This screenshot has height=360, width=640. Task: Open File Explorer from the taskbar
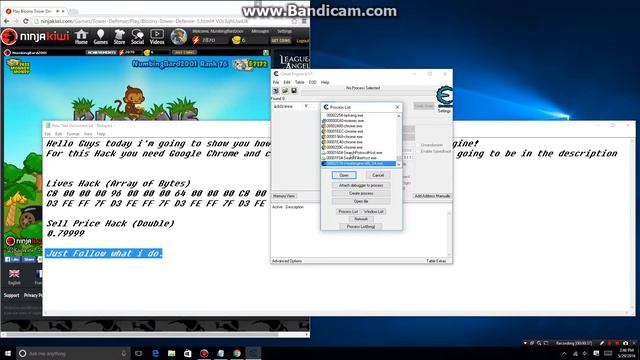point(171,353)
